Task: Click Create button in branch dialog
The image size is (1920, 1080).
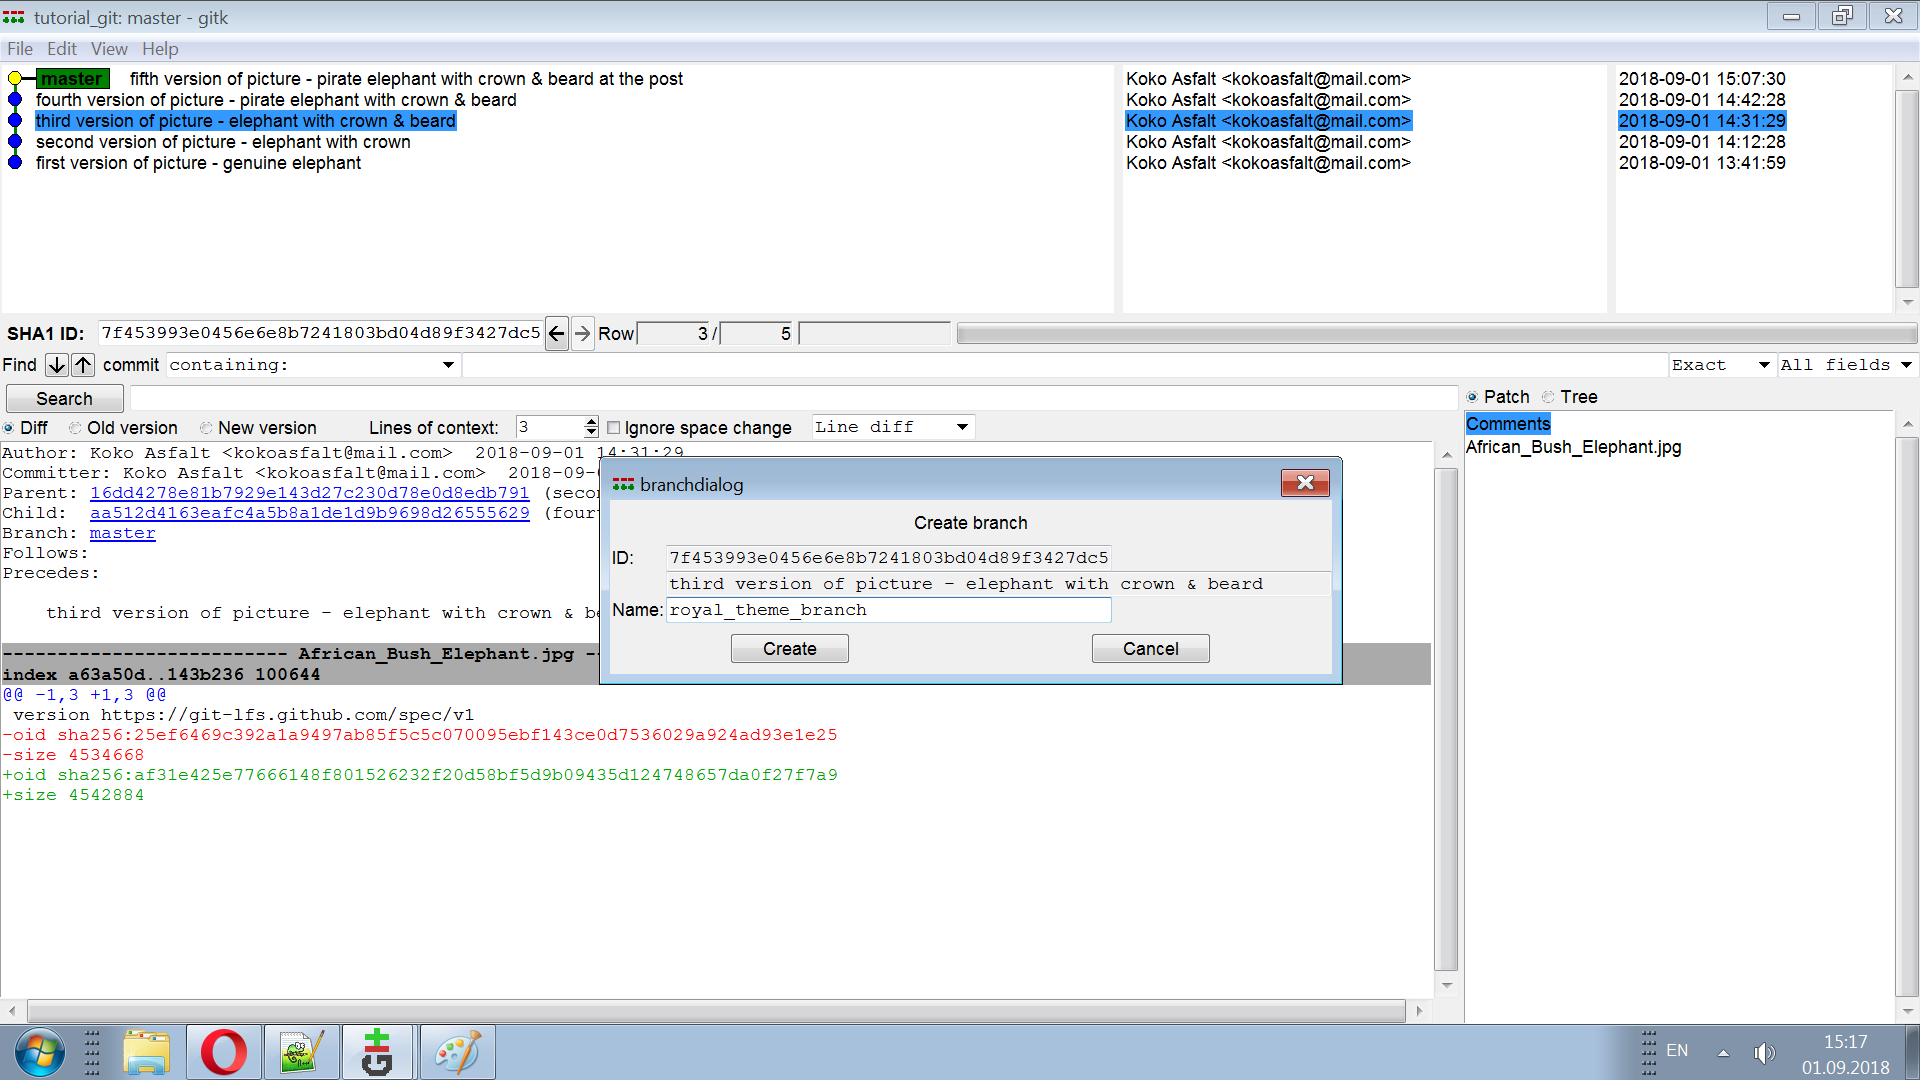Action: 790,649
